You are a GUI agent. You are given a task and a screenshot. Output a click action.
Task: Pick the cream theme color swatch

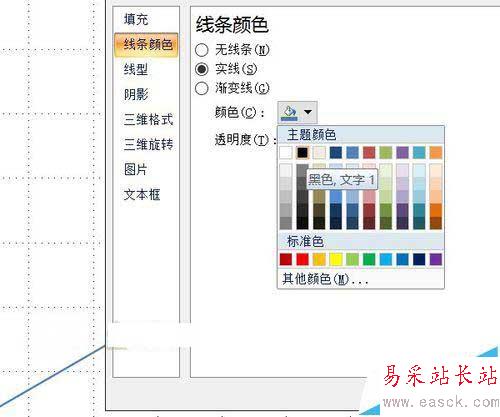(319, 153)
